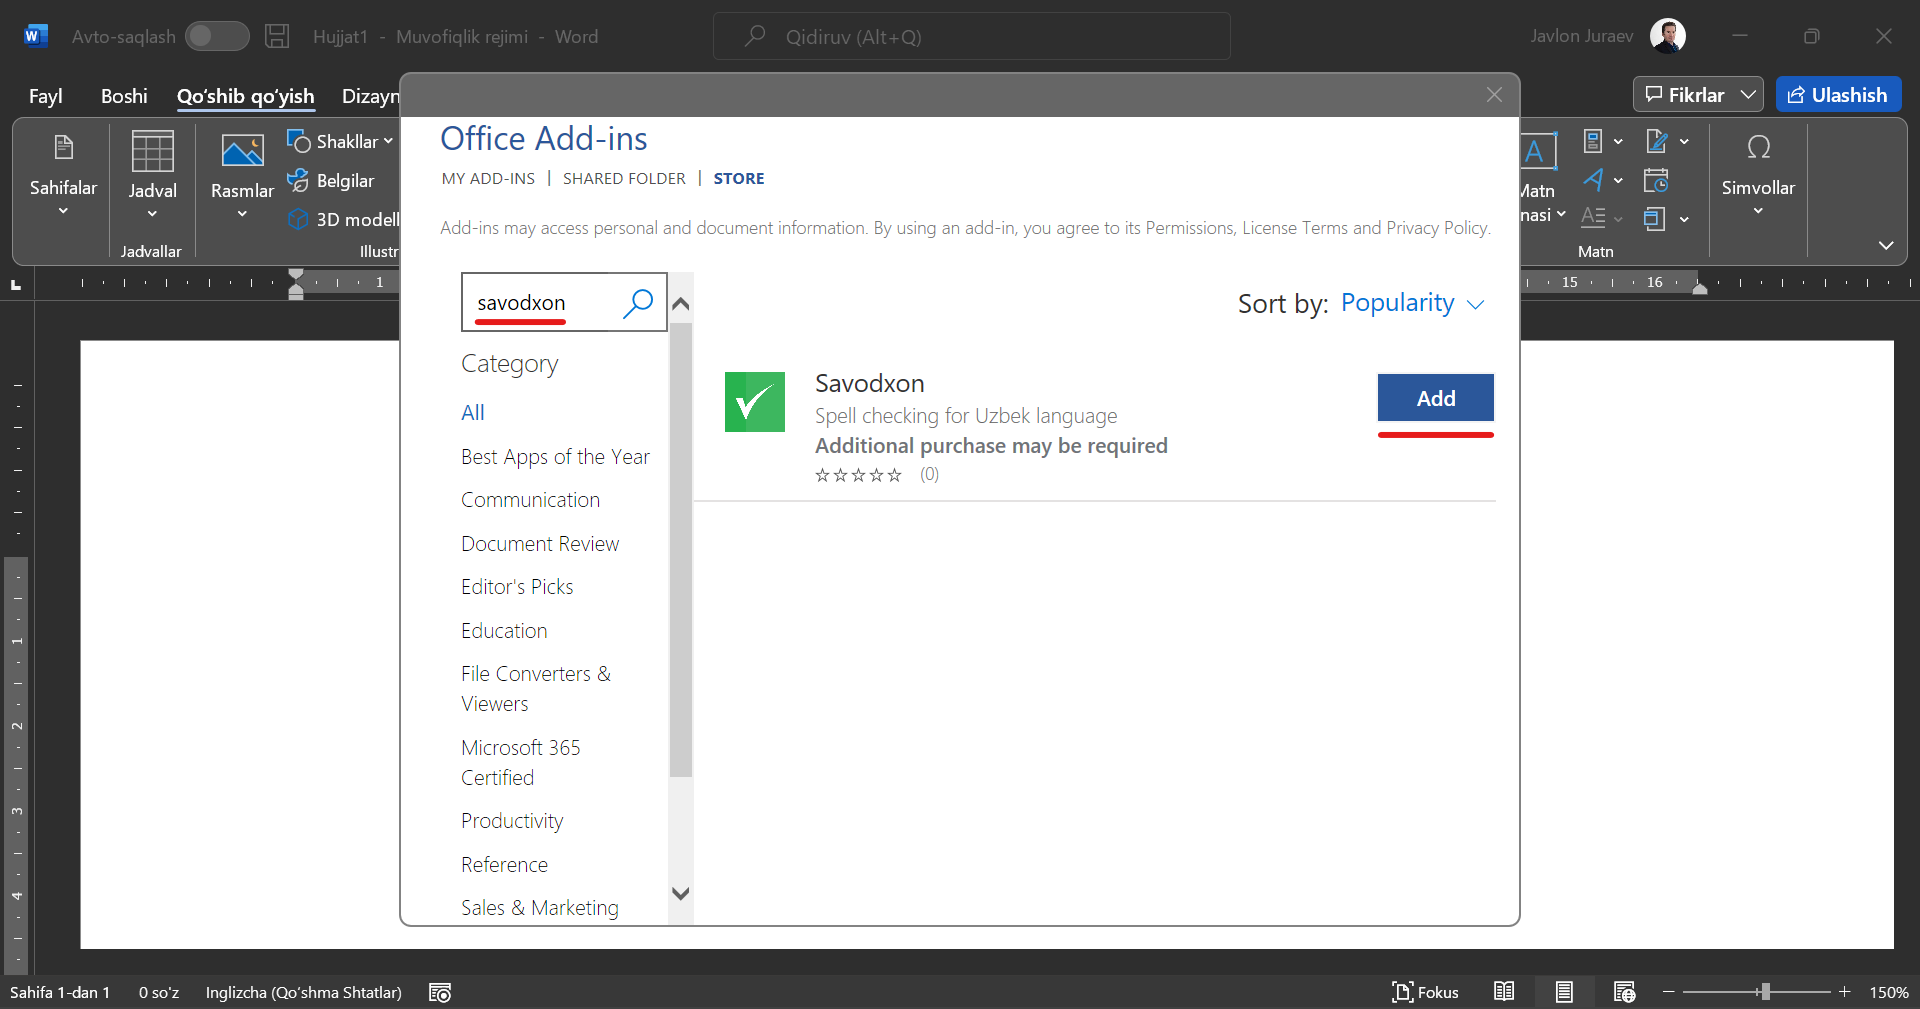
Task: Switch to web layout view in status bar
Action: (x=1624, y=992)
